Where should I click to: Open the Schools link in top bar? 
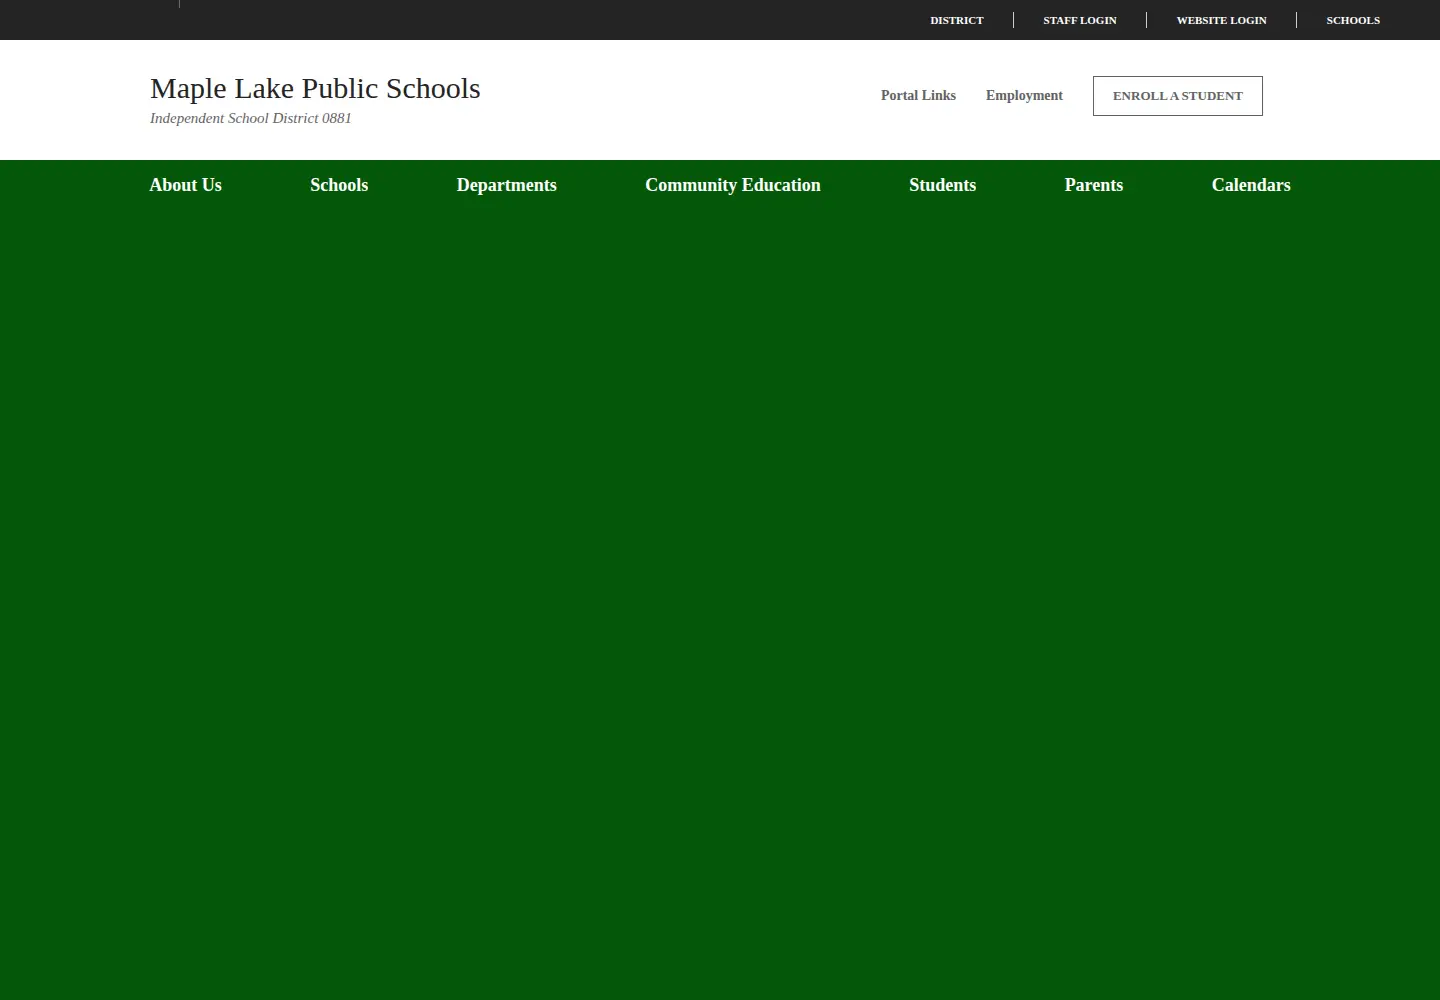(x=1352, y=20)
